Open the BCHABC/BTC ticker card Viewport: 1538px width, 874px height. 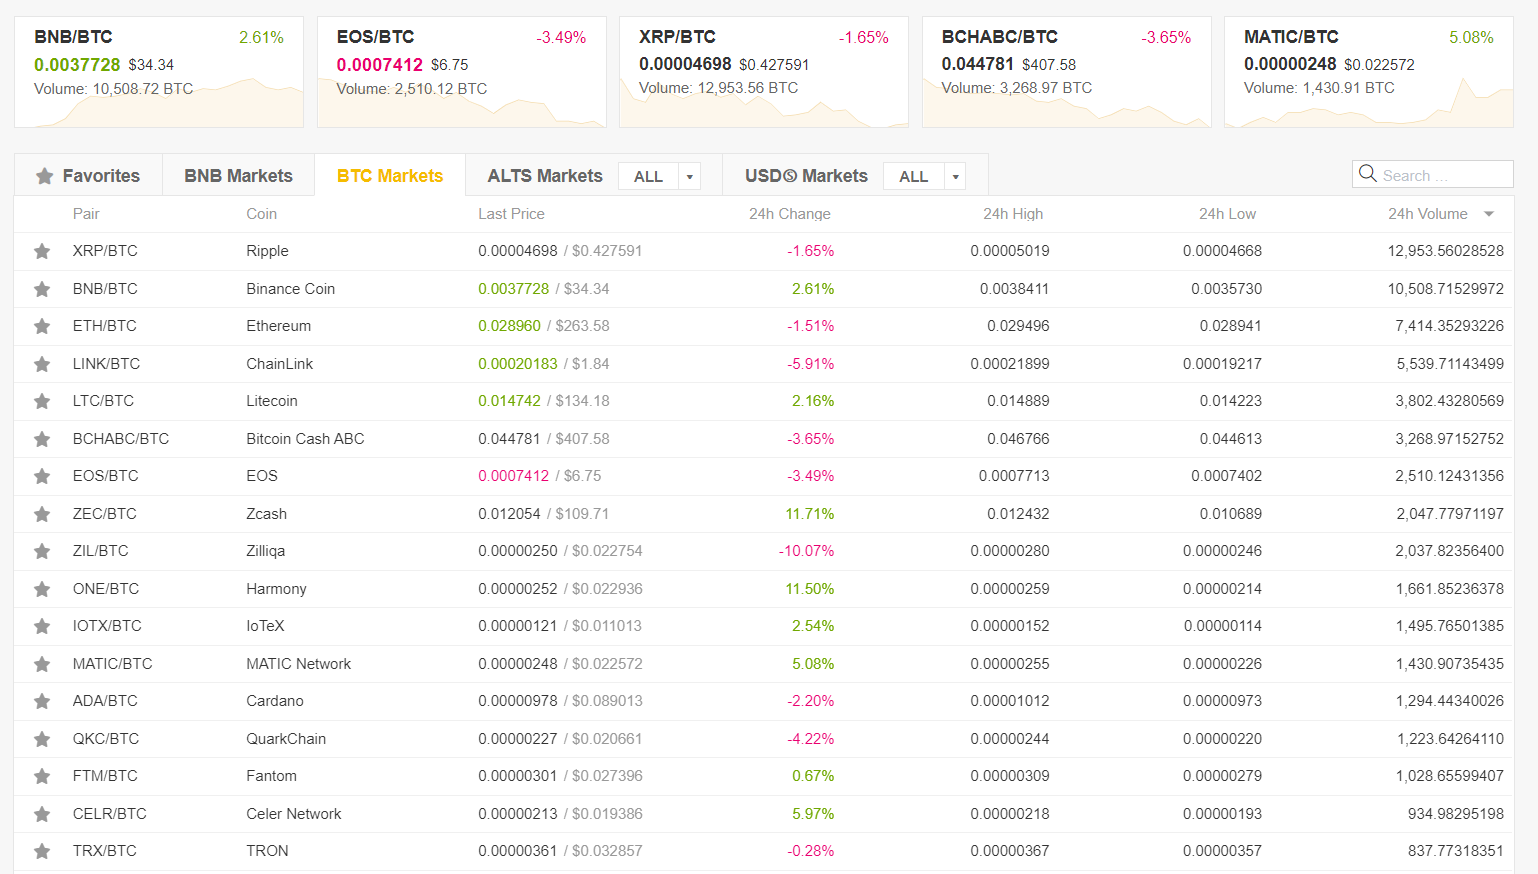click(x=1067, y=72)
